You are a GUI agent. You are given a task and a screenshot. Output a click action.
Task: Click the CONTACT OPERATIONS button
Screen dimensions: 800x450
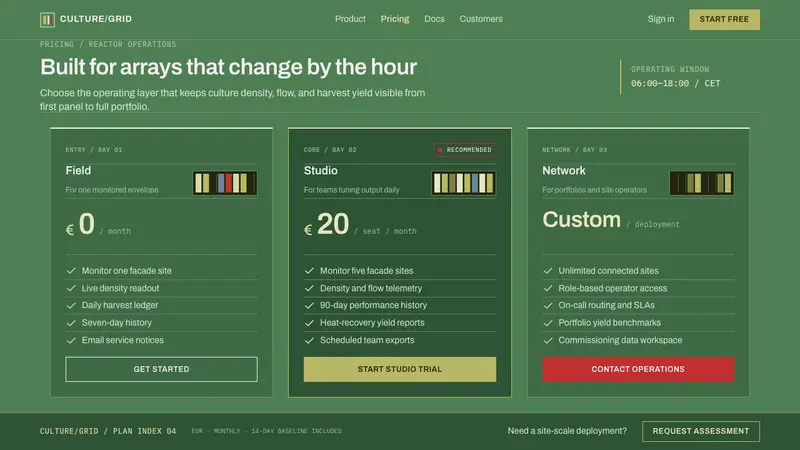click(x=638, y=369)
